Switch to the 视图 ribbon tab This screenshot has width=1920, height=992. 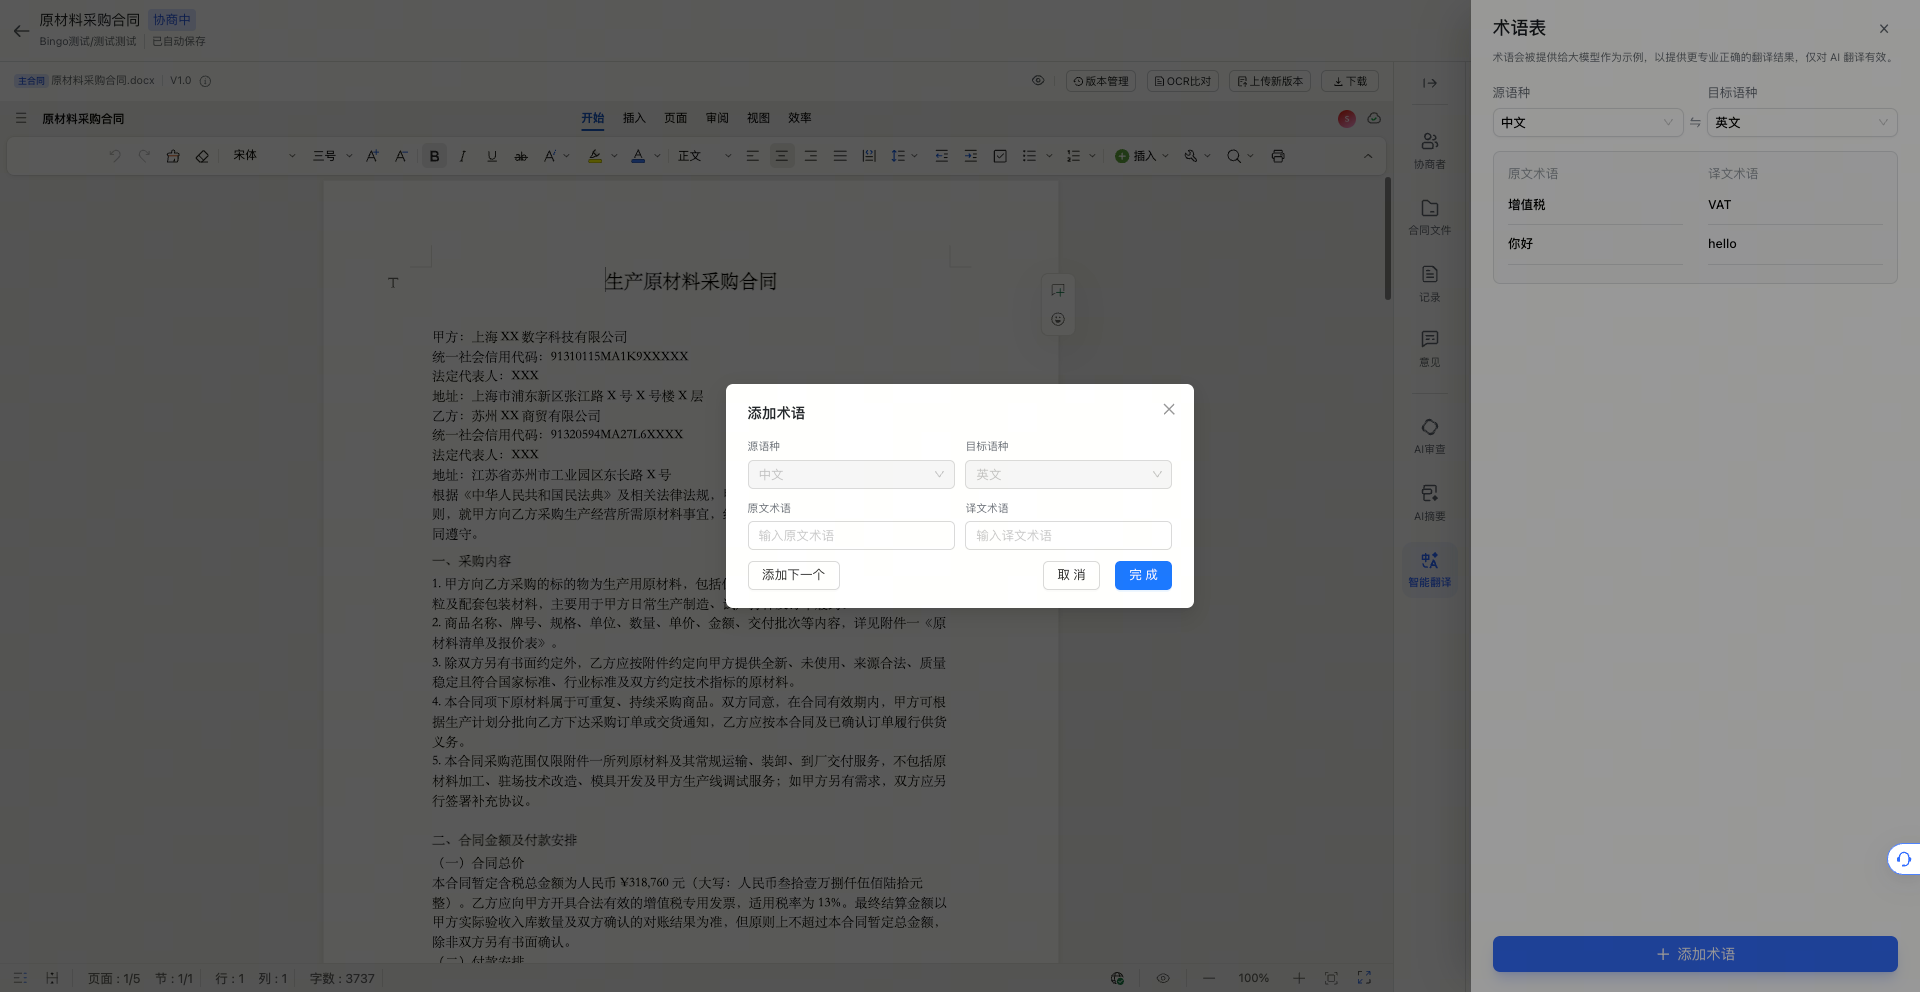(759, 118)
